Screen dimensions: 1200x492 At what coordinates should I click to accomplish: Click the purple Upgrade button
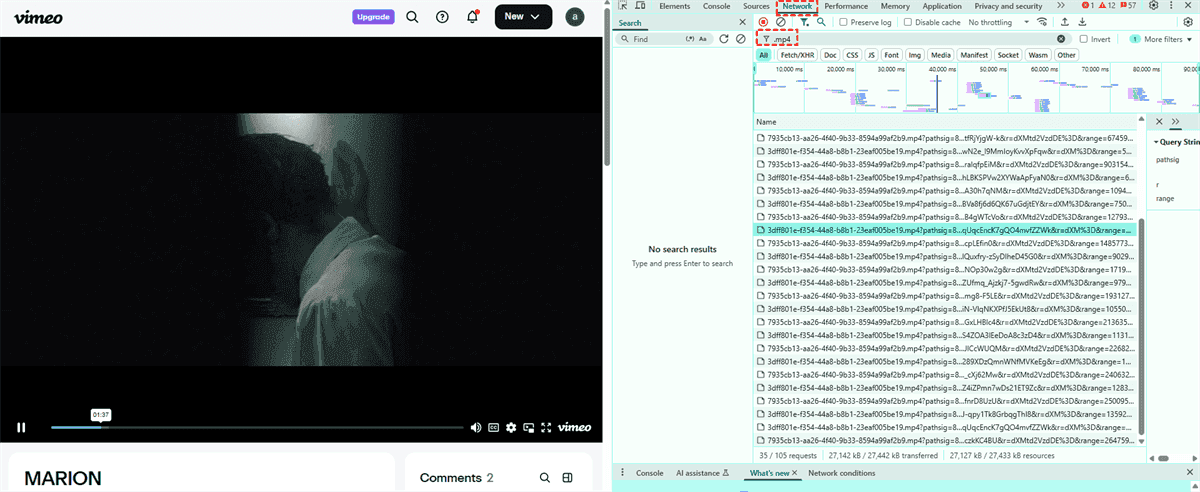click(373, 17)
